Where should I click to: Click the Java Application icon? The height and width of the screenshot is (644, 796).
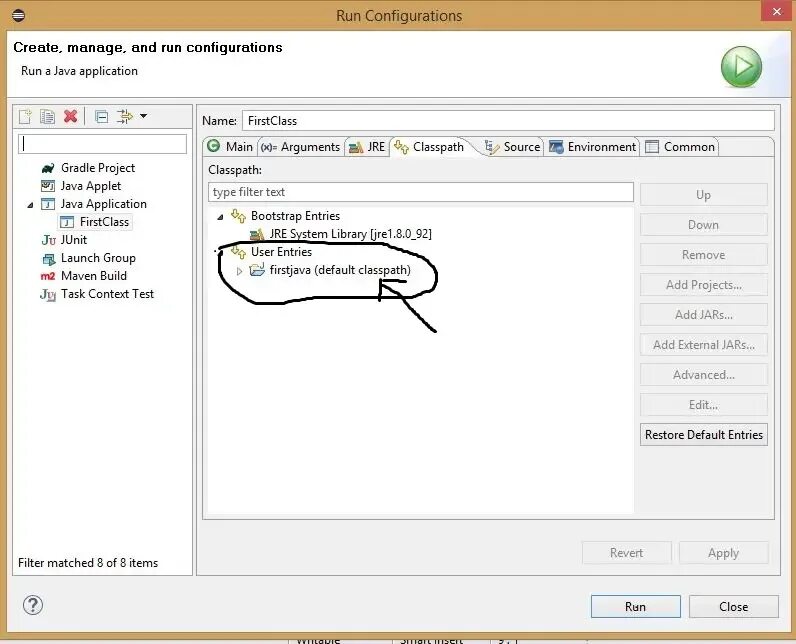click(48, 204)
